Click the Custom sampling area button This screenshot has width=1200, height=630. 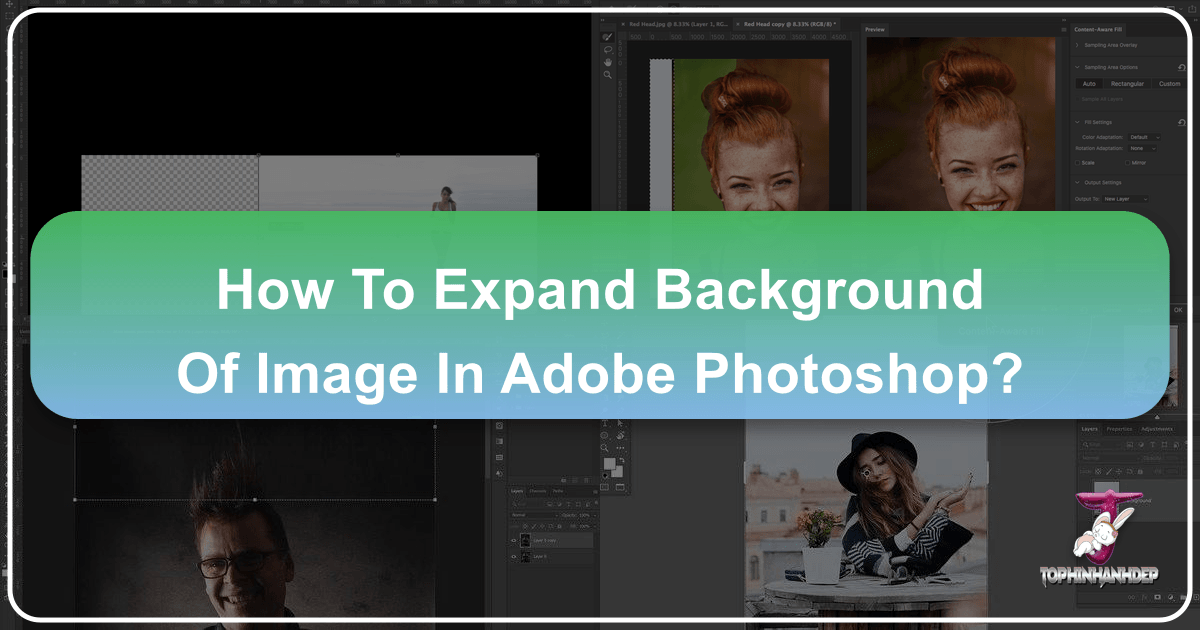pos(1171,83)
